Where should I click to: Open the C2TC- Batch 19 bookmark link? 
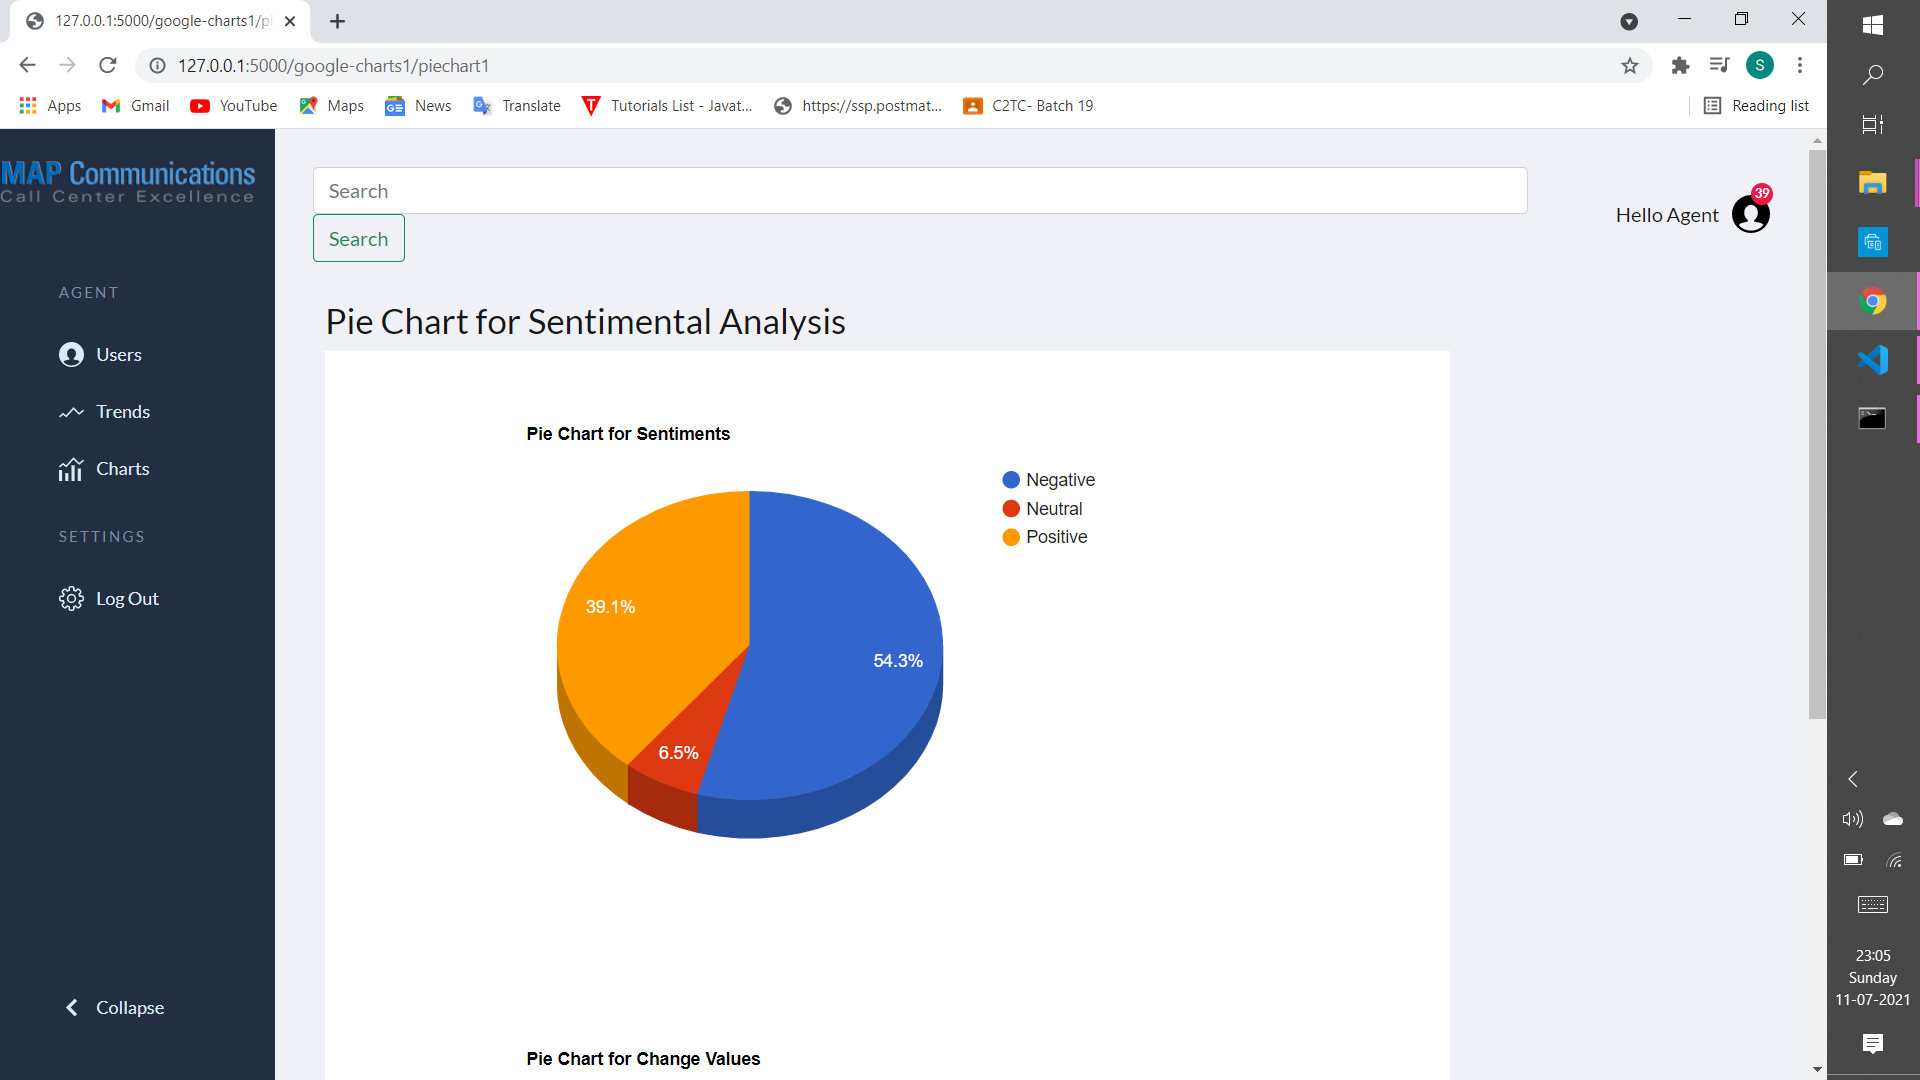pyautogui.click(x=1027, y=105)
